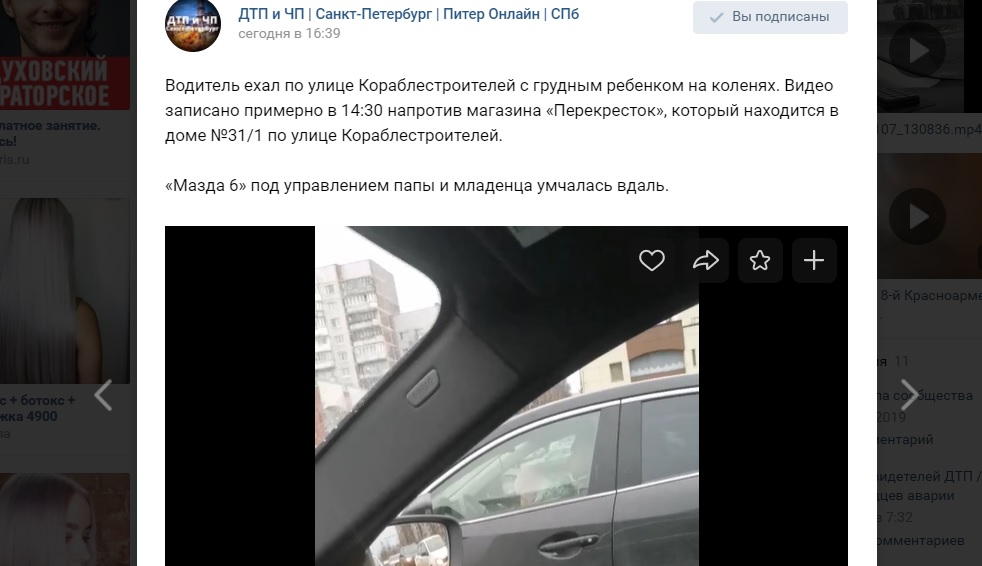
Task: Open the бесплатное занятие ad caption
Action: click(50, 133)
